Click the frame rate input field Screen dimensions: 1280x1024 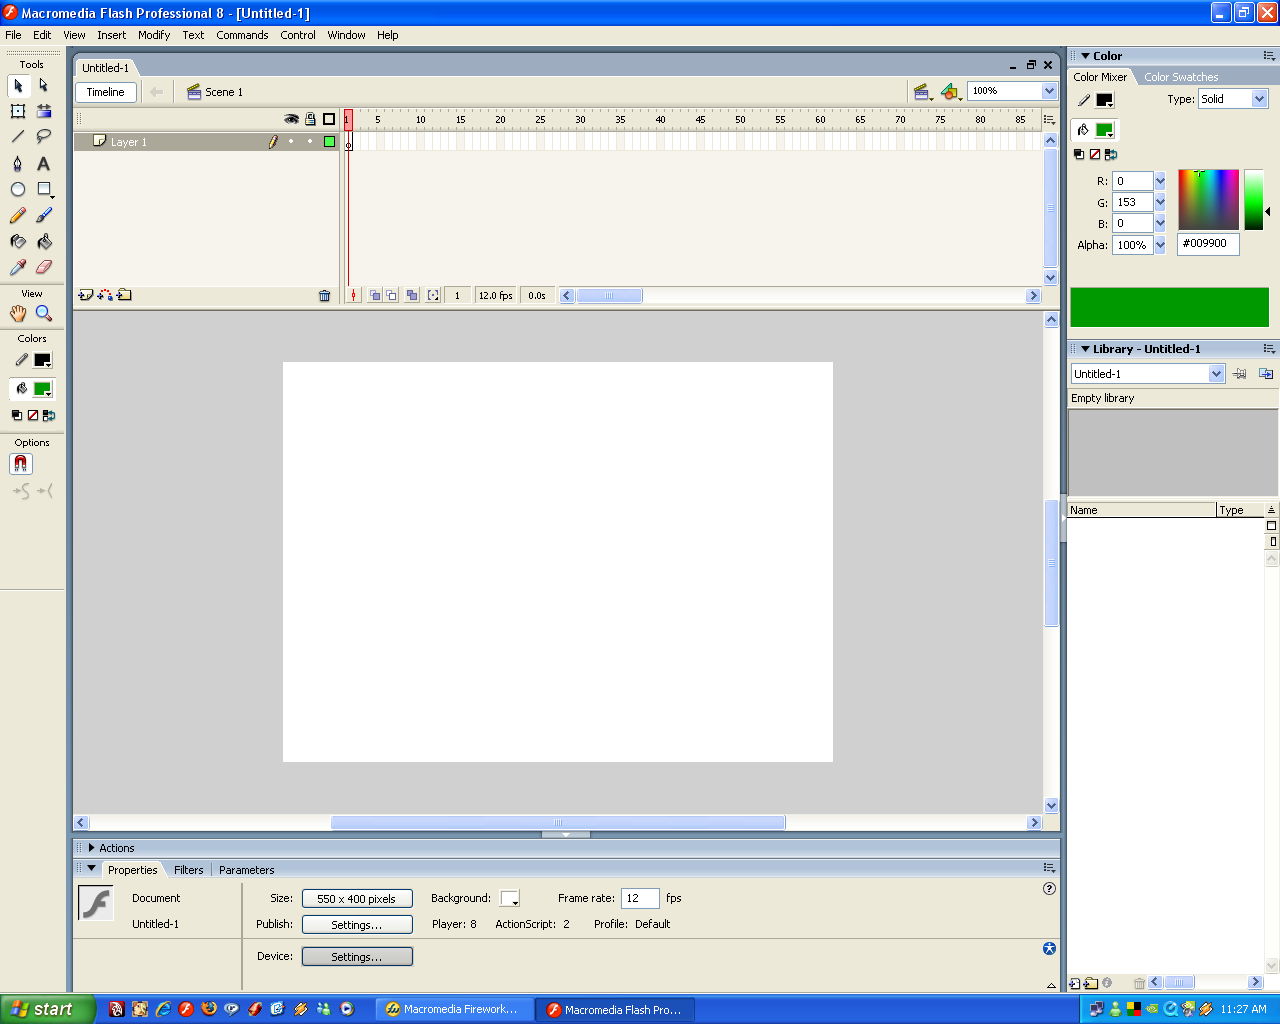point(640,898)
